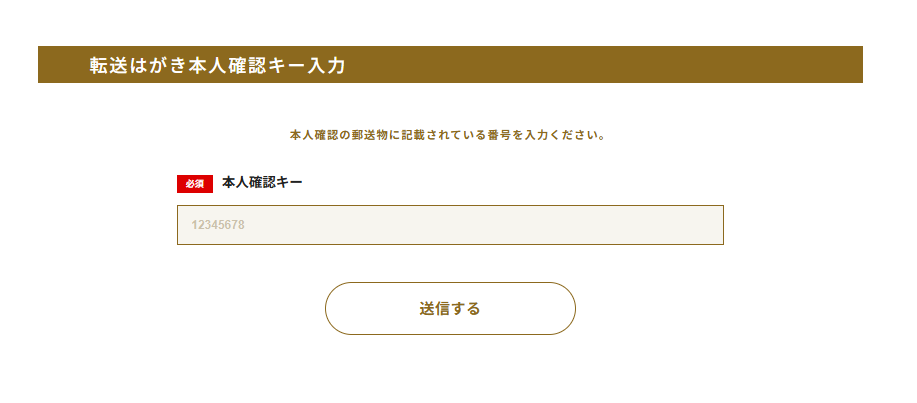Click the brown header banner

coord(600,65)
